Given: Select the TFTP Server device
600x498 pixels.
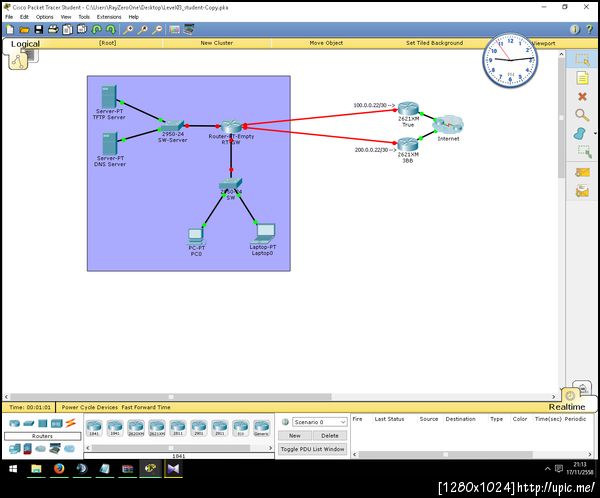Looking at the screenshot, I should 109,97.
